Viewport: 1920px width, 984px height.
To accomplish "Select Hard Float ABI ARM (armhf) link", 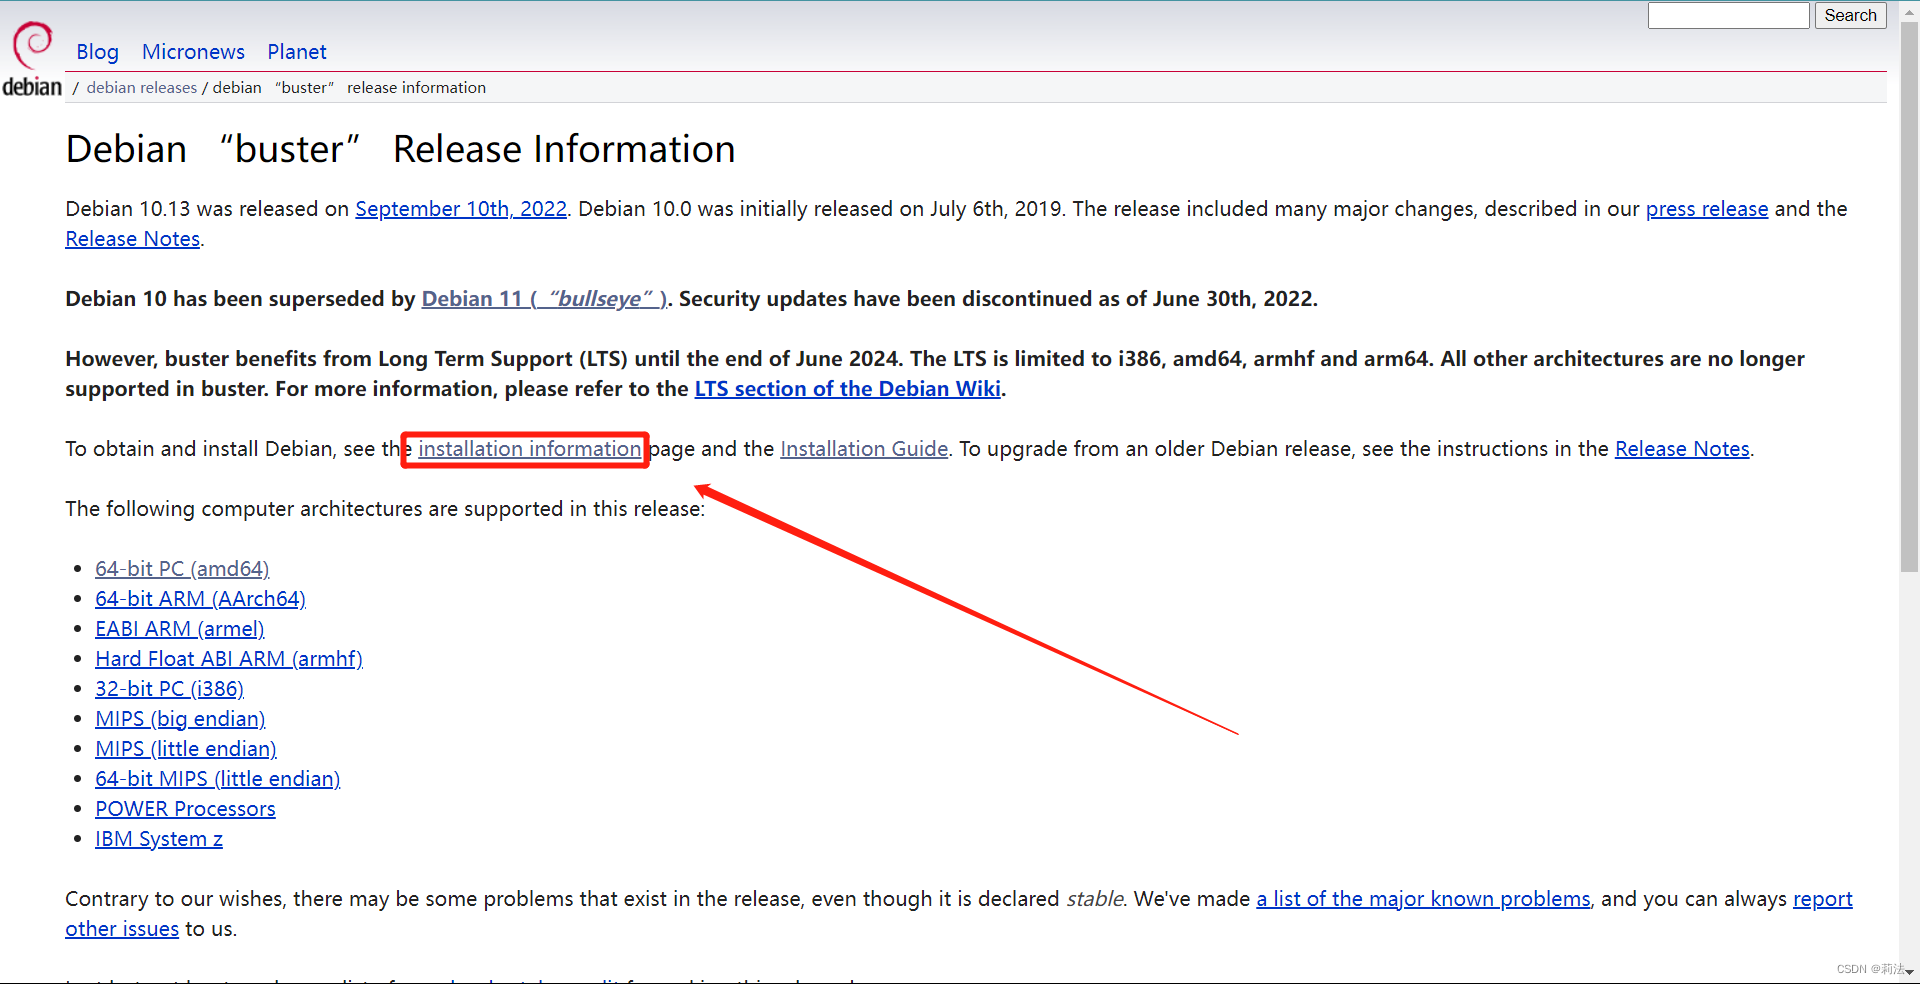I will point(229,659).
